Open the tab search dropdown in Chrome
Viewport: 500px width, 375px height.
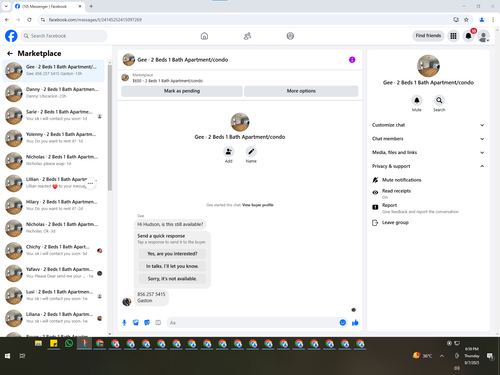[6, 6]
